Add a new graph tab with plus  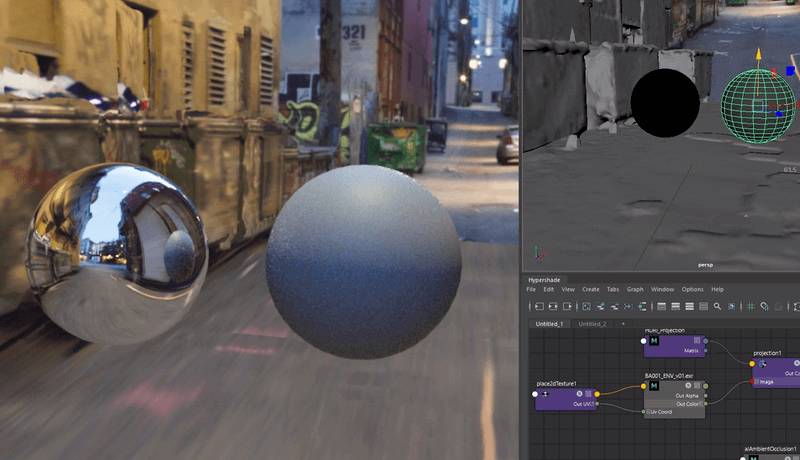623,324
